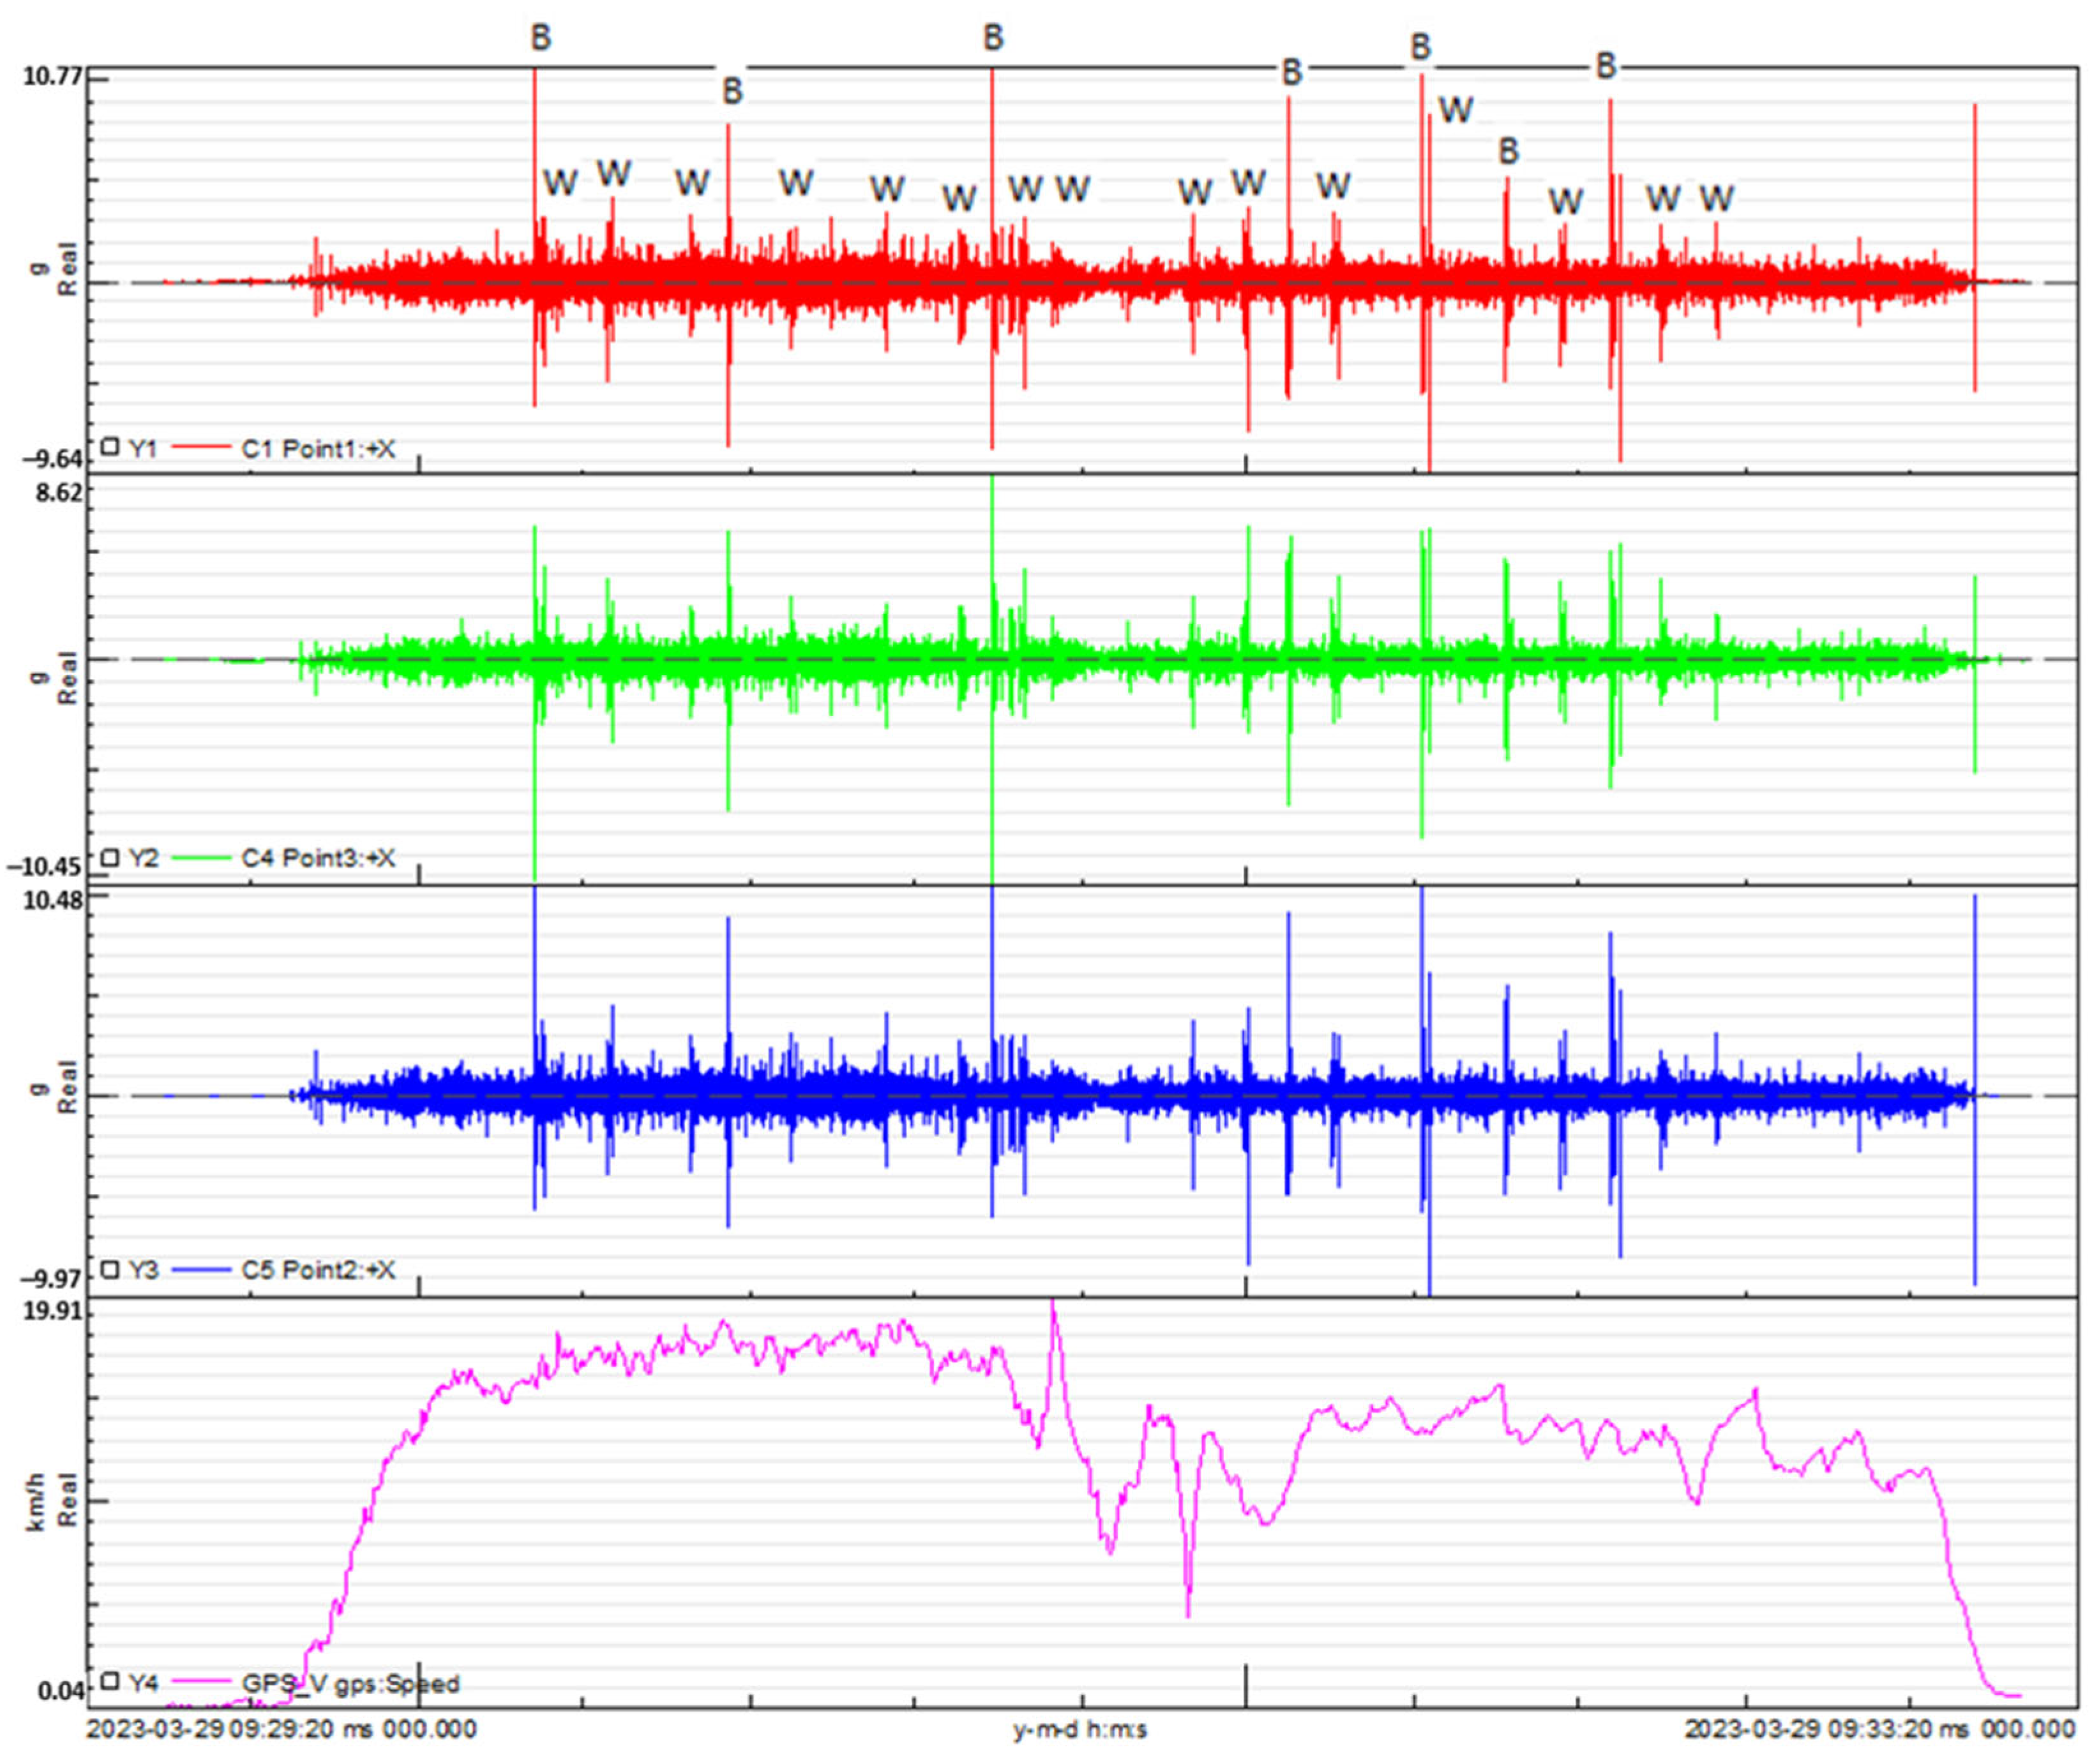The height and width of the screenshot is (1764, 2099).
Task: Toggle the Y3 checkbox in blue chart
Action: click(111, 1270)
